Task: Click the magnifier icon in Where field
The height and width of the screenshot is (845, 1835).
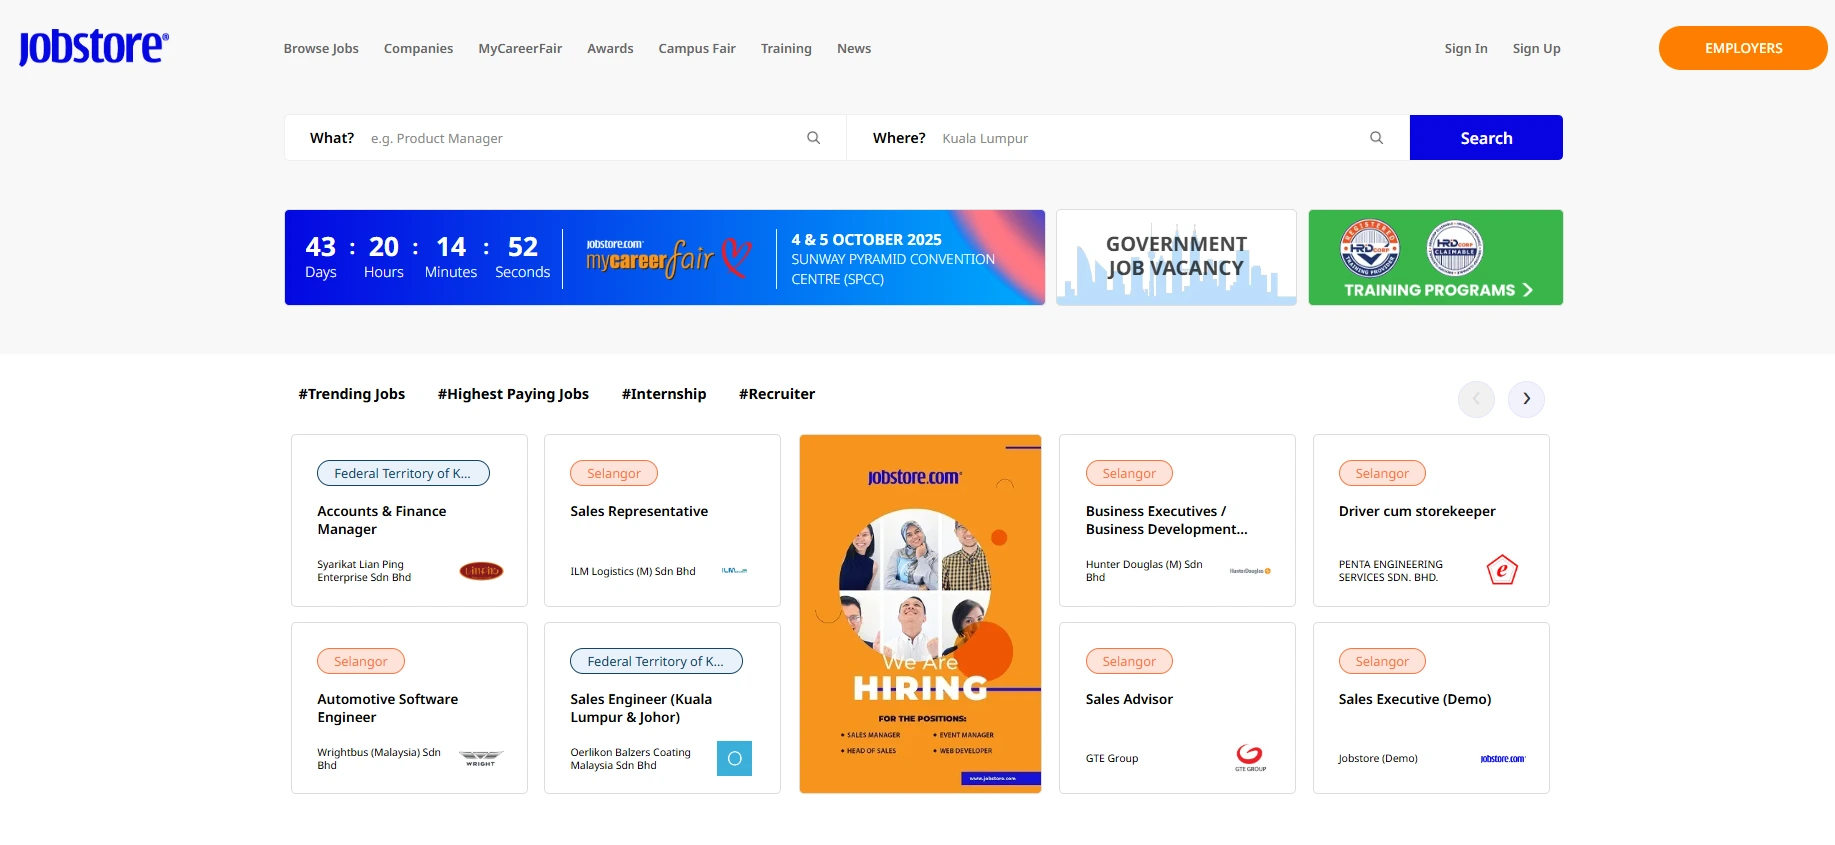Action: point(1376,138)
